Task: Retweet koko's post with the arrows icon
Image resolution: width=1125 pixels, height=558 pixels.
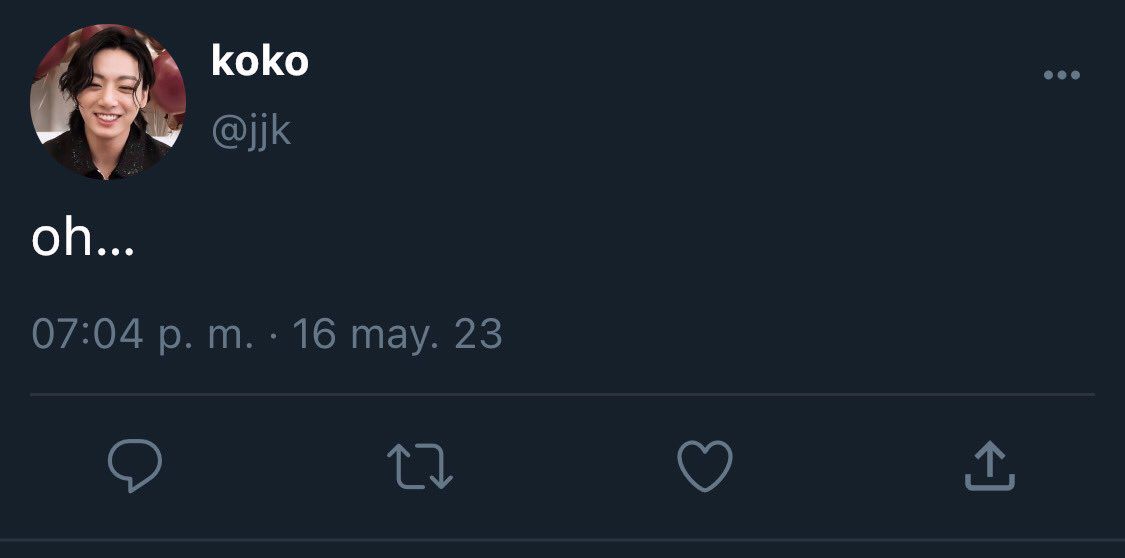Action: (420, 466)
